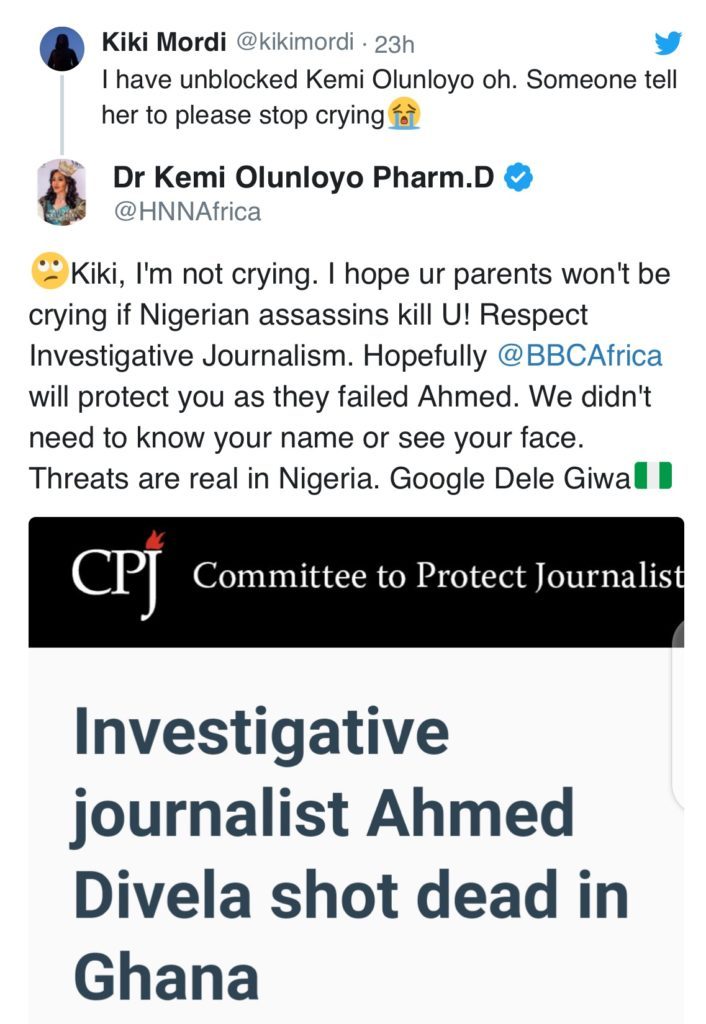Open Kiki Mordi's profile picture
Screen dimensions: 706x1024
62,48
